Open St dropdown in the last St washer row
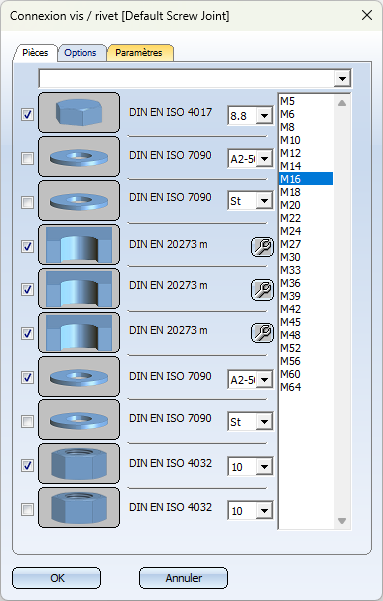 click(265, 422)
